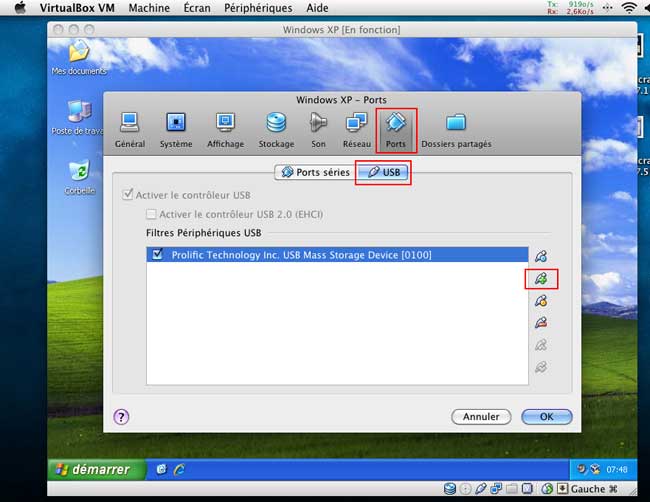Switch to Affichage settings
The width and height of the screenshot is (650, 502).
(225, 130)
